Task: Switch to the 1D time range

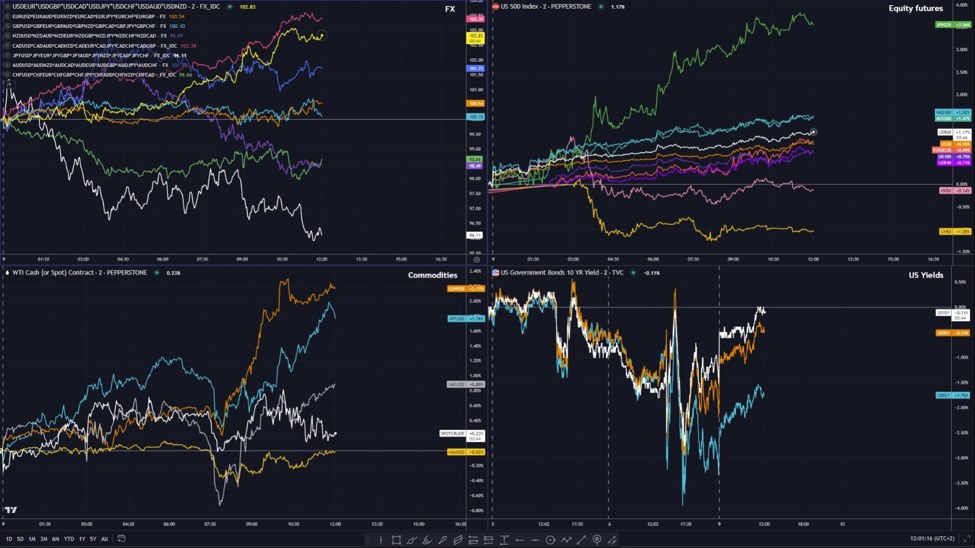Action: (9, 539)
